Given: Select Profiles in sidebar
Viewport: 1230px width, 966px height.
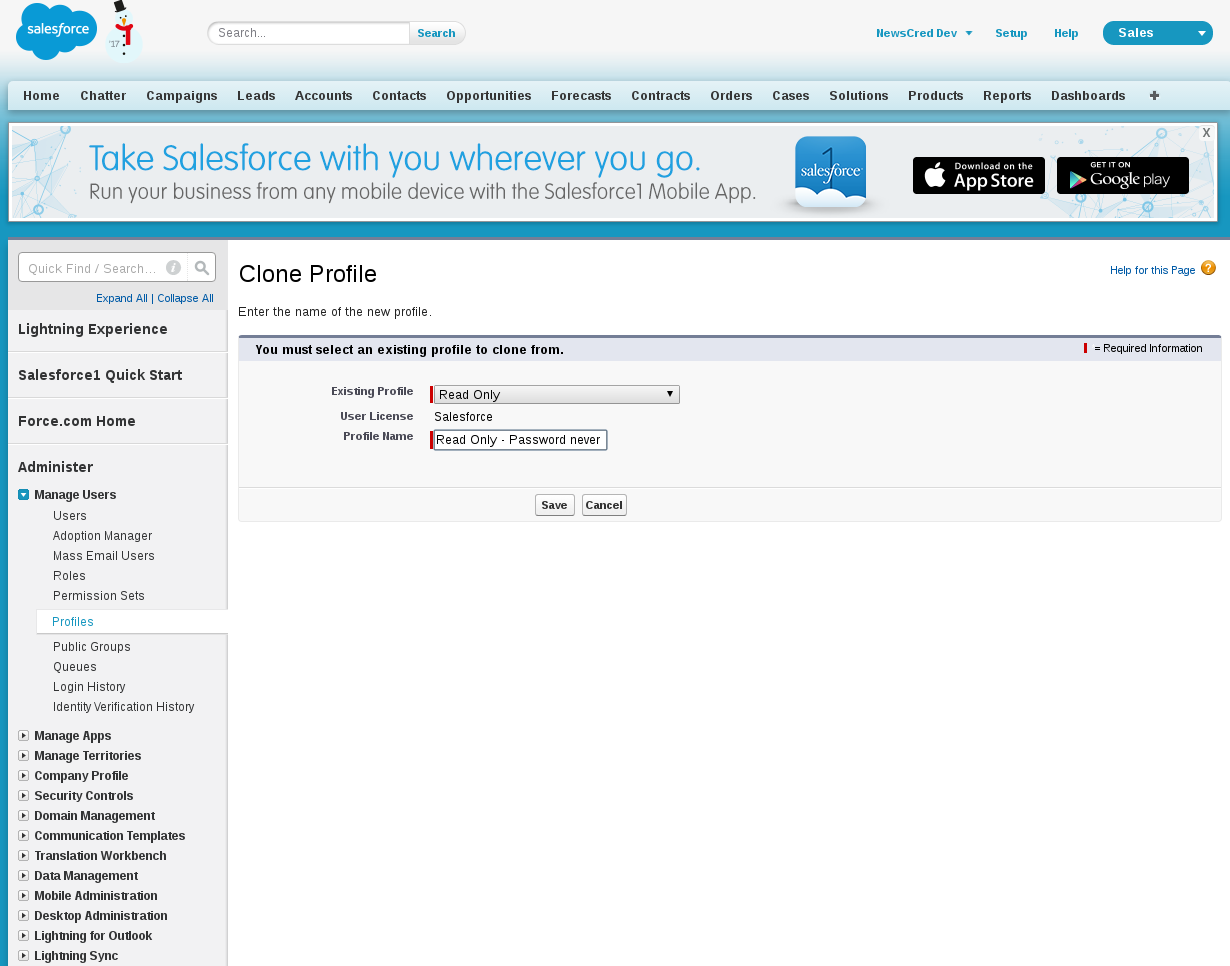Looking at the screenshot, I should (x=73, y=622).
